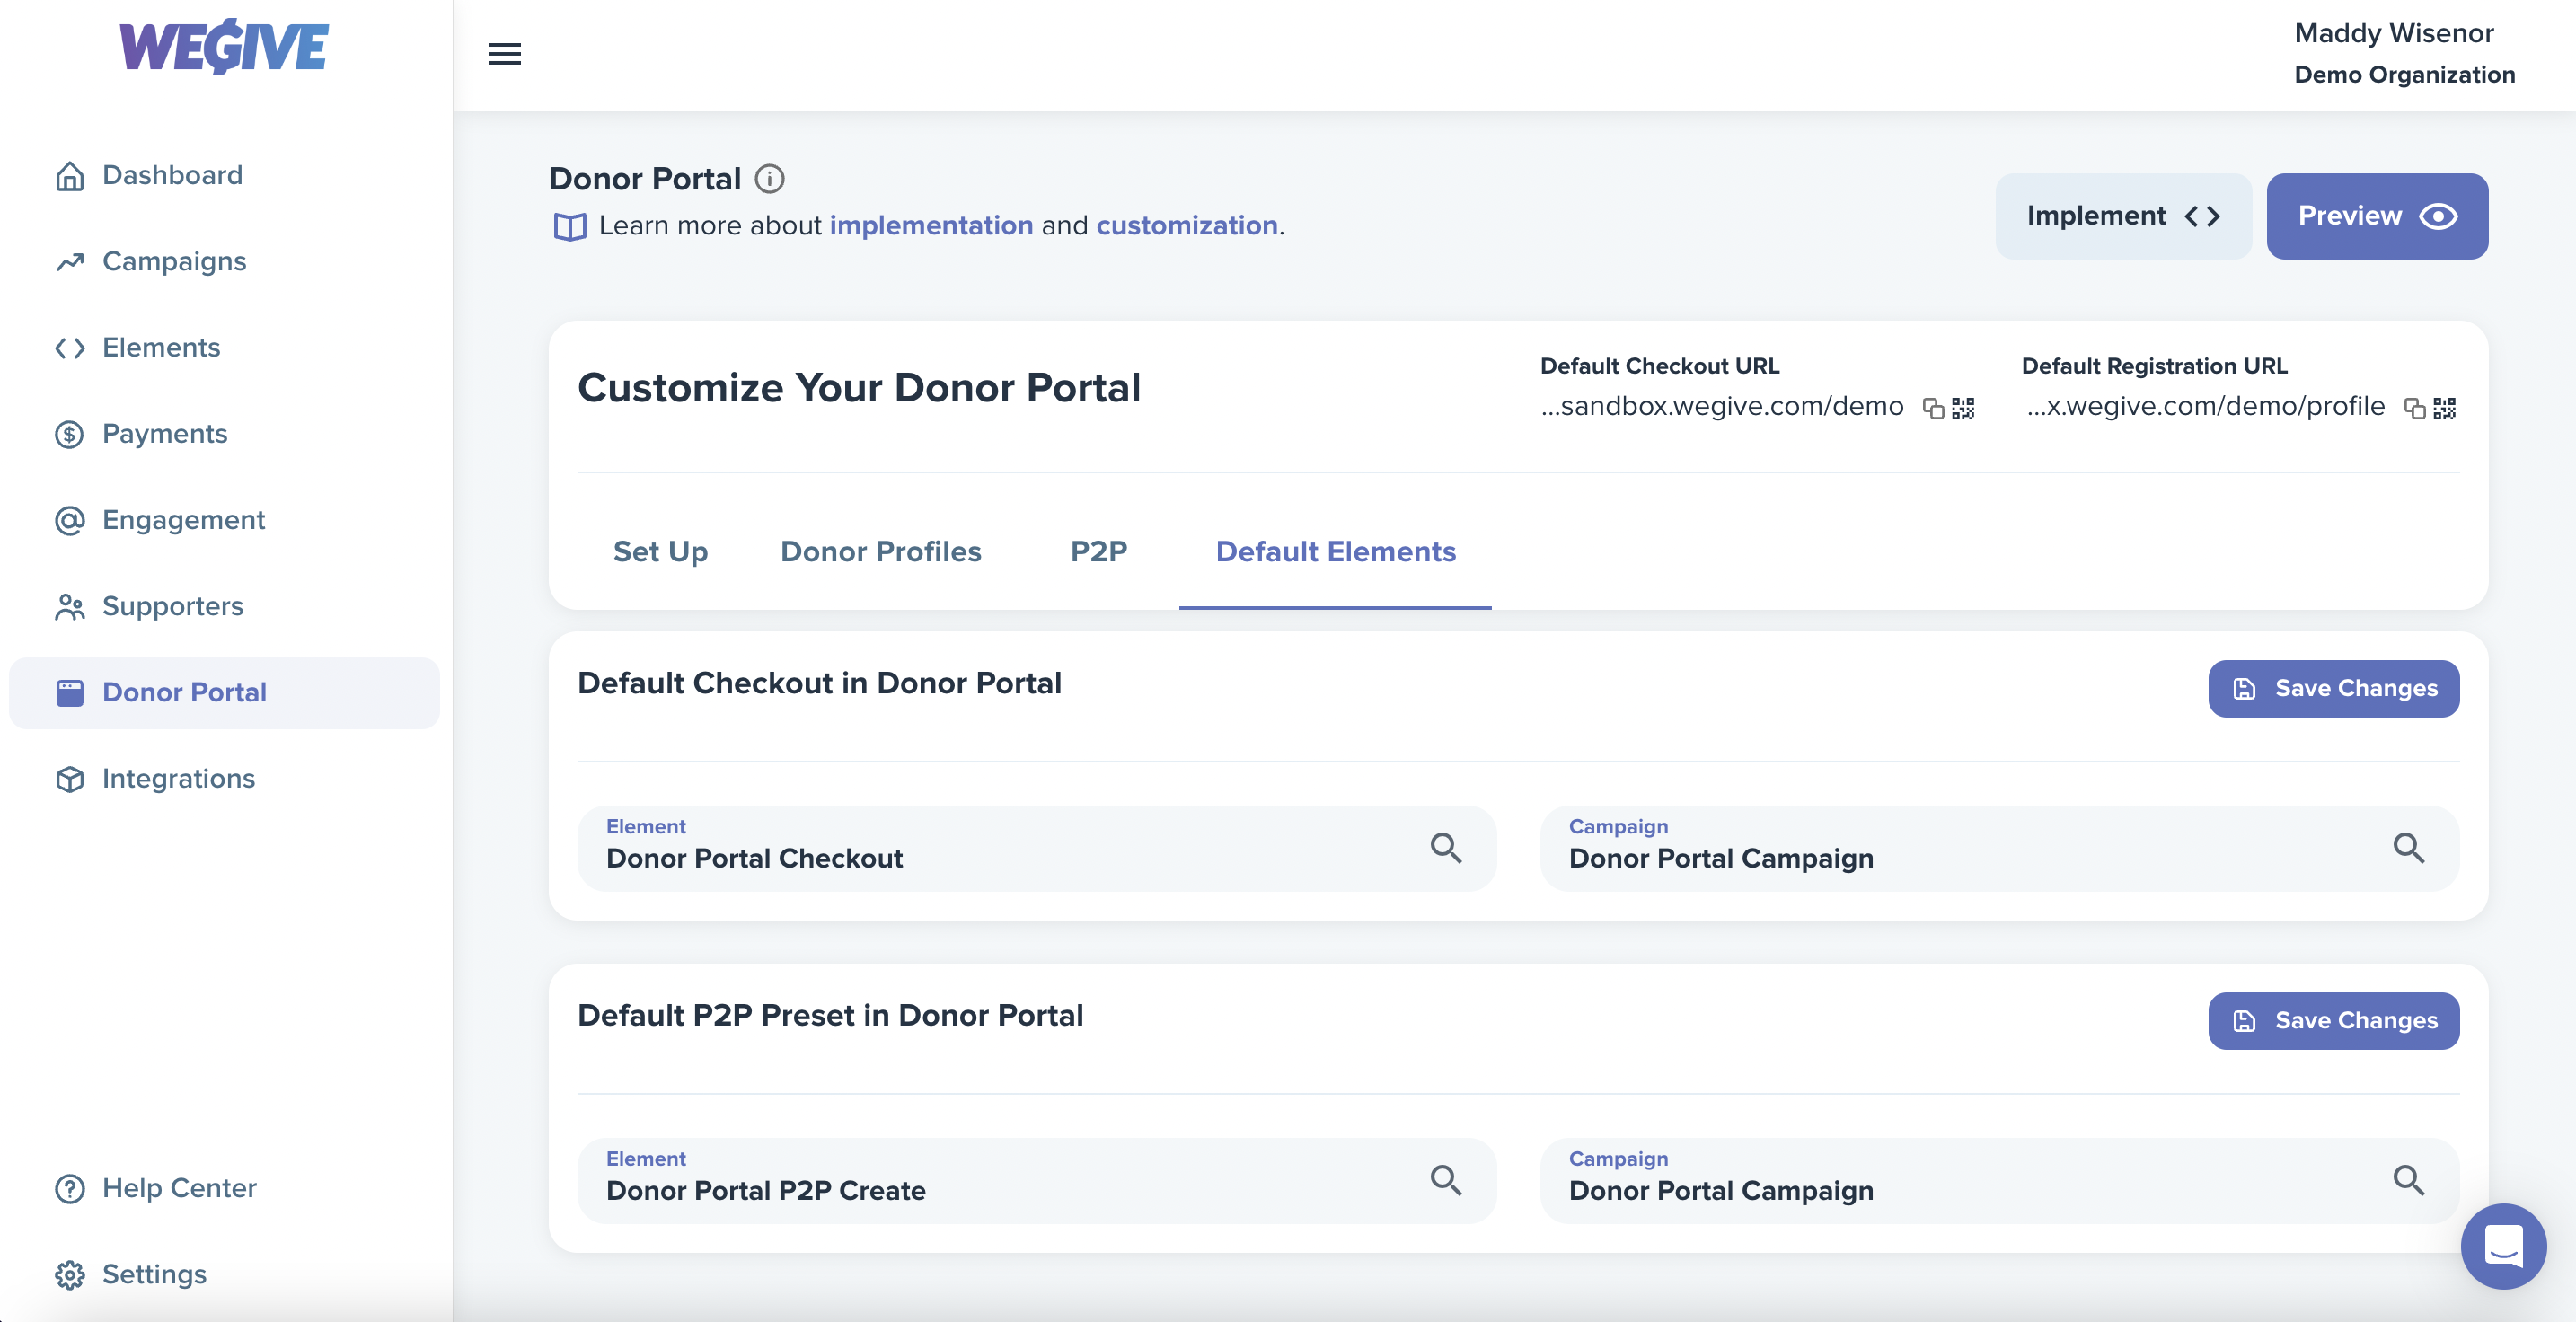This screenshot has height=1322, width=2576.
Task: Open Settings in sidebar
Action: 224,1274
